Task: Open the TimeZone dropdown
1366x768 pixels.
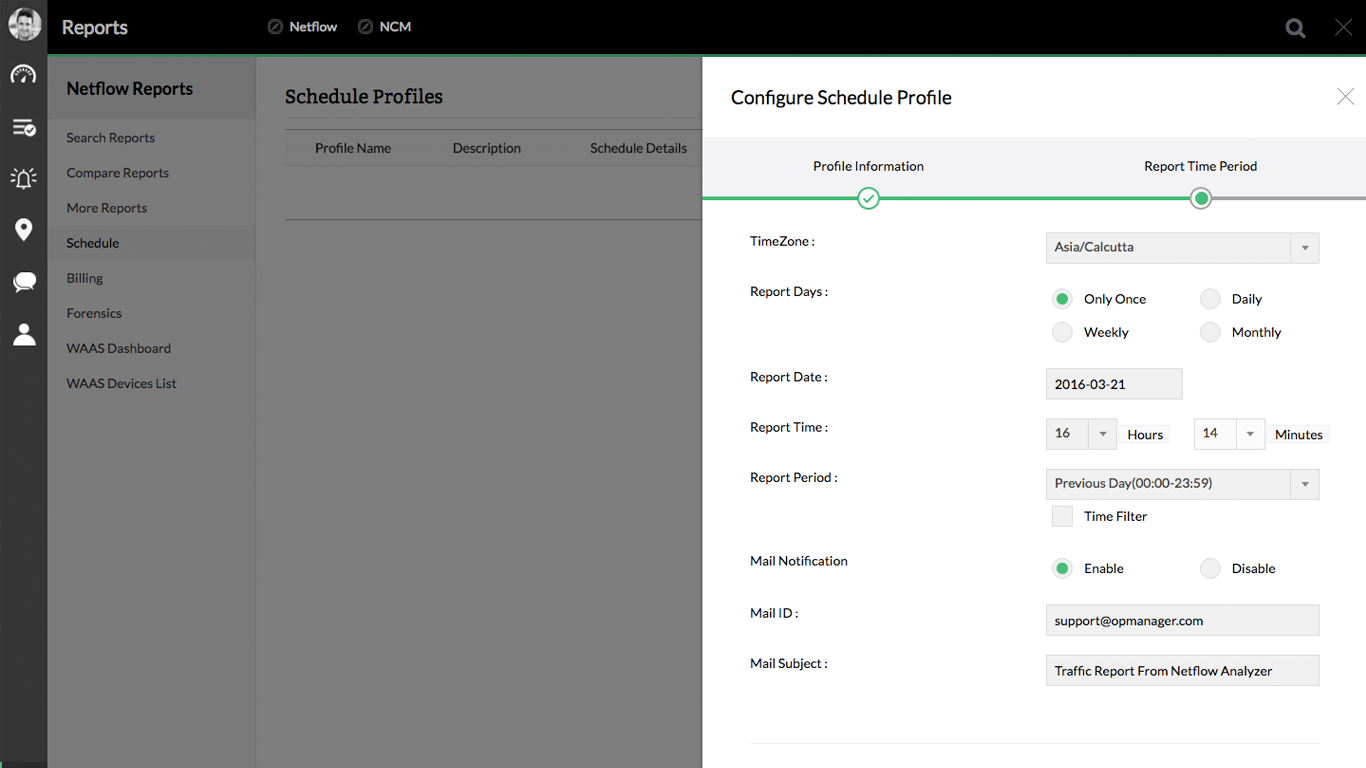Action: point(1305,247)
